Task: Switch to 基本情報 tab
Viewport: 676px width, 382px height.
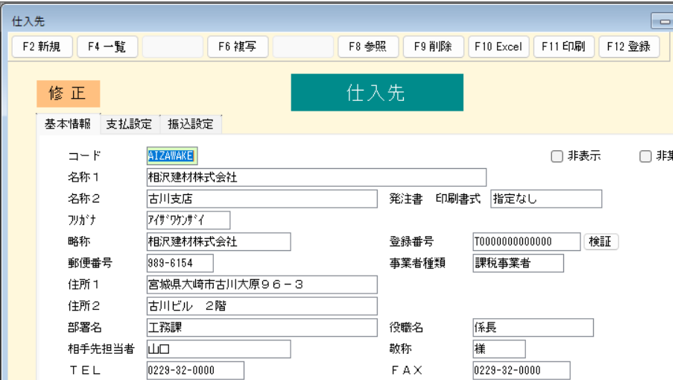Action: pos(68,124)
